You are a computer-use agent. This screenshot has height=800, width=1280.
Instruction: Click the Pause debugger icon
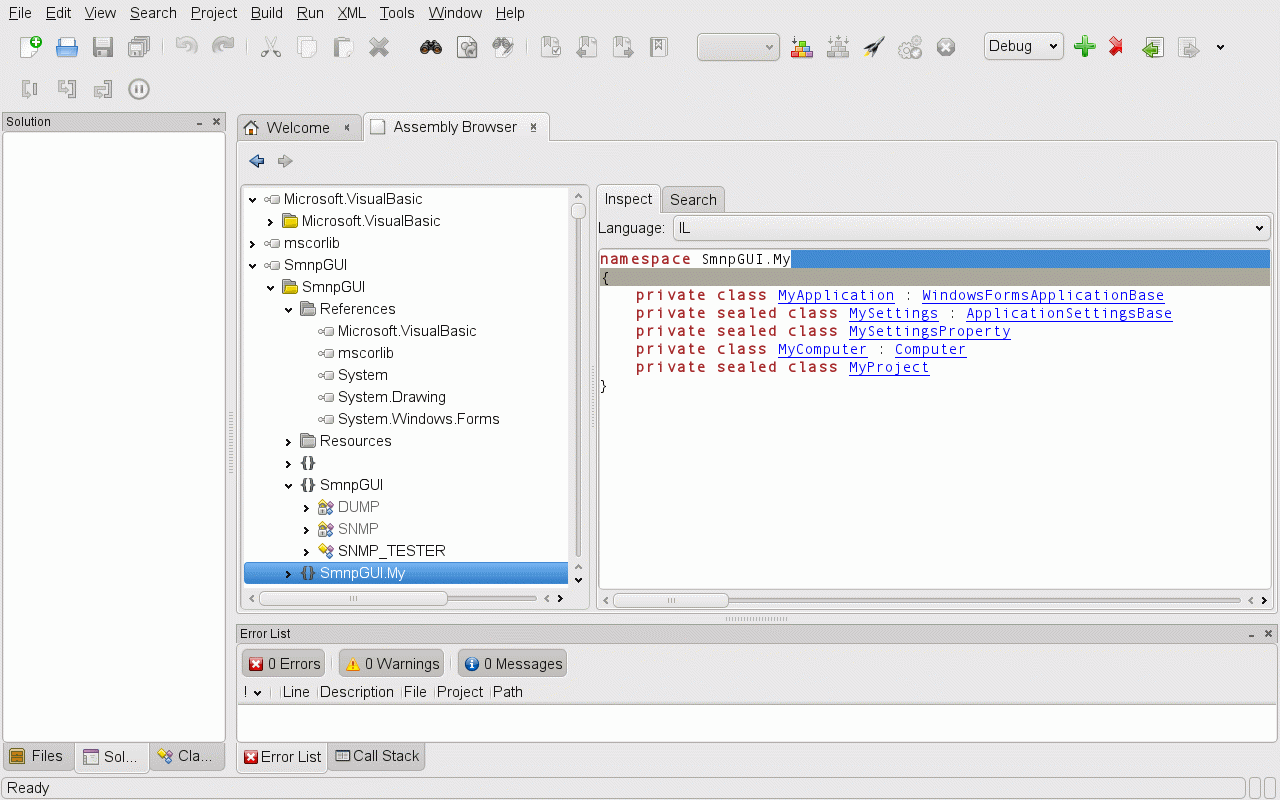pyautogui.click(x=139, y=89)
